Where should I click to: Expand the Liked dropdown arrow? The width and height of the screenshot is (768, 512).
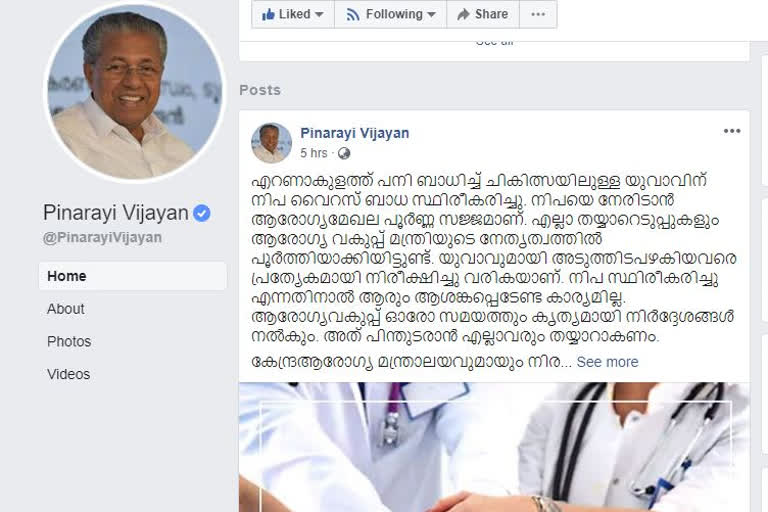click(319, 15)
